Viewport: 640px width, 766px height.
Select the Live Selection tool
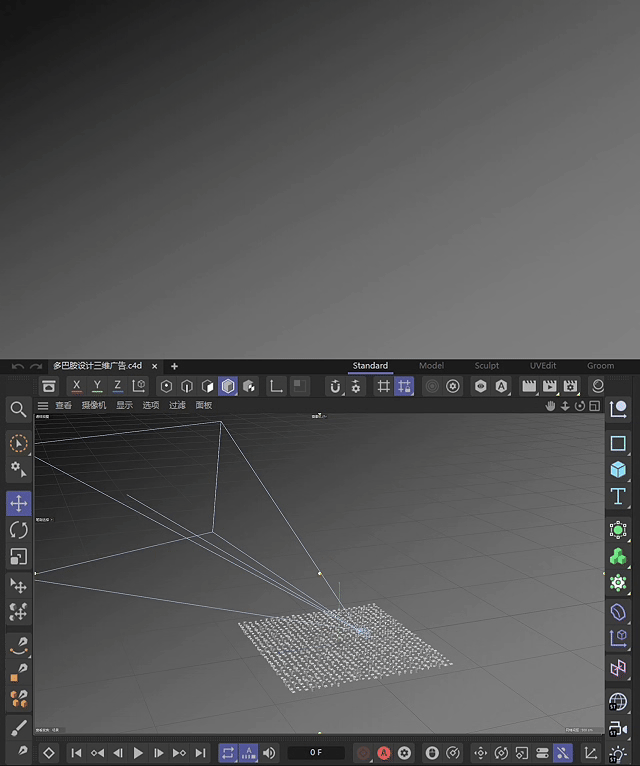[x=19, y=444]
